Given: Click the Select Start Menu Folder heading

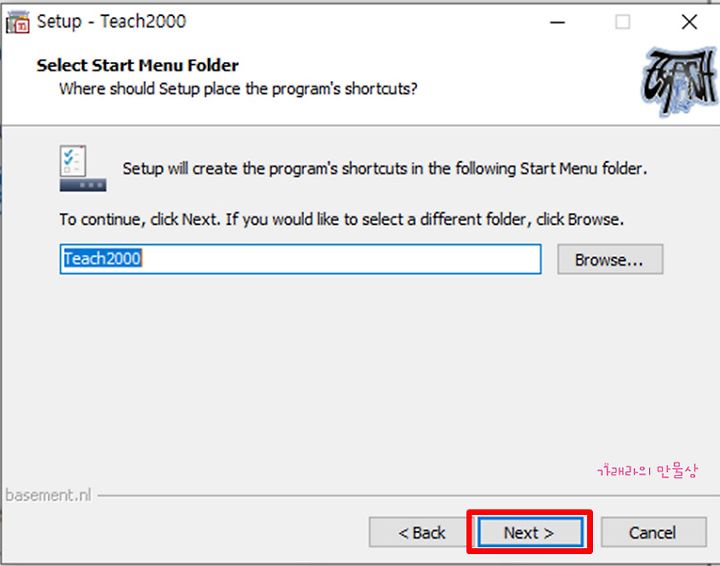Looking at the screenshot, I should pyautogui.click(x=137, y=65).
